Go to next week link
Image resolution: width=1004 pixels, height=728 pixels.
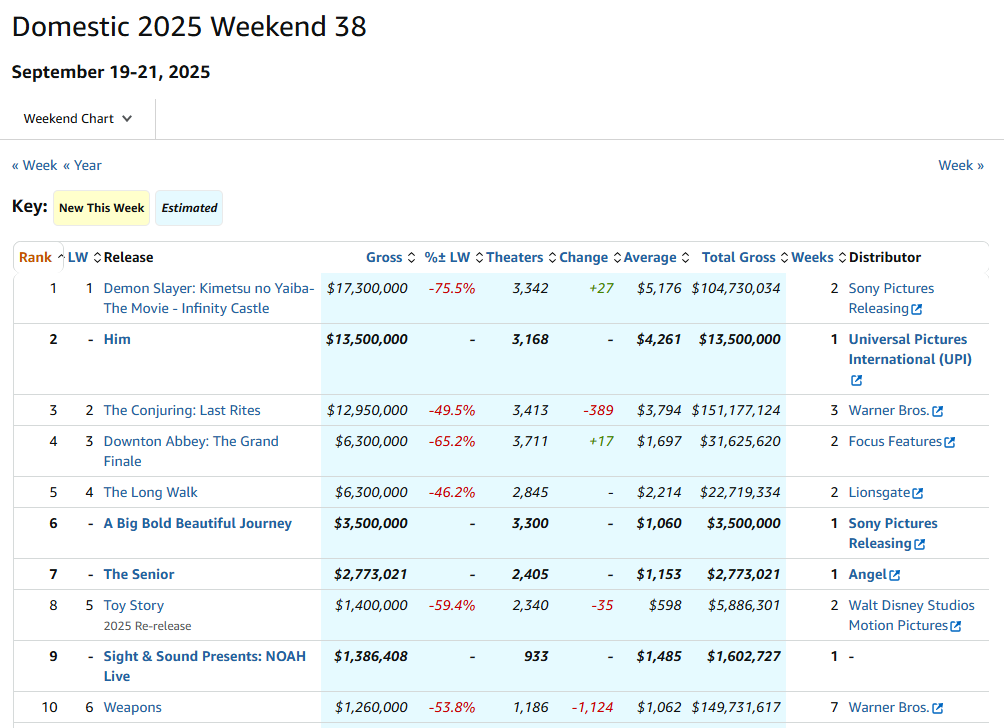[x=960, y=165]
